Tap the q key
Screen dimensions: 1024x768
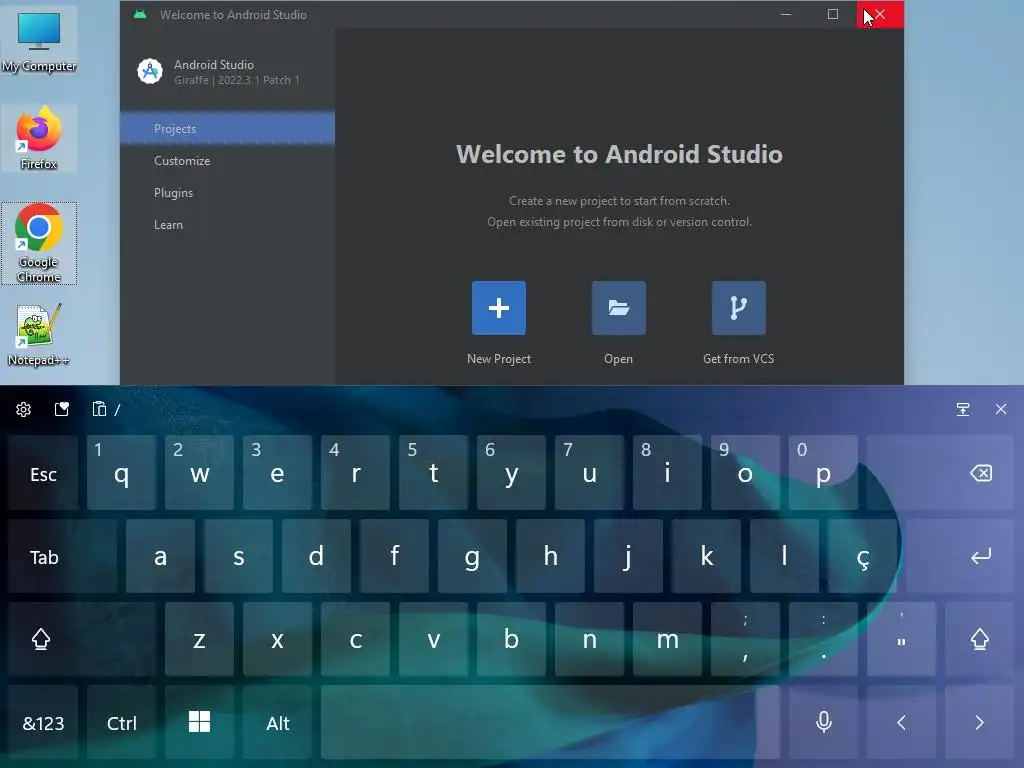(121, 473)
